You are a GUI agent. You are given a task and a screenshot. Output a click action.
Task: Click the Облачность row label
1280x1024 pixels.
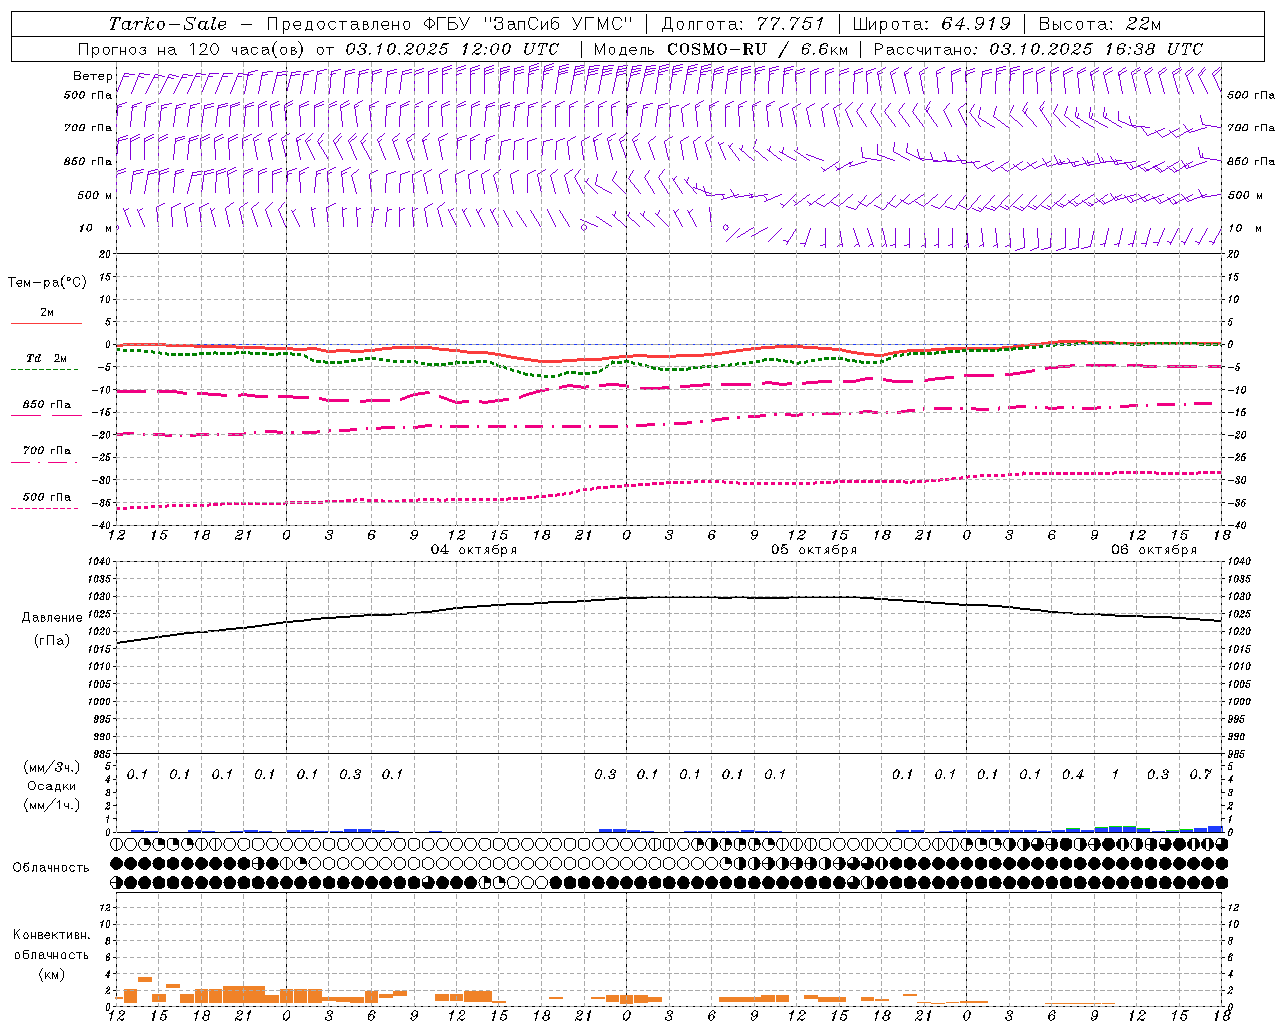[51, 868]
